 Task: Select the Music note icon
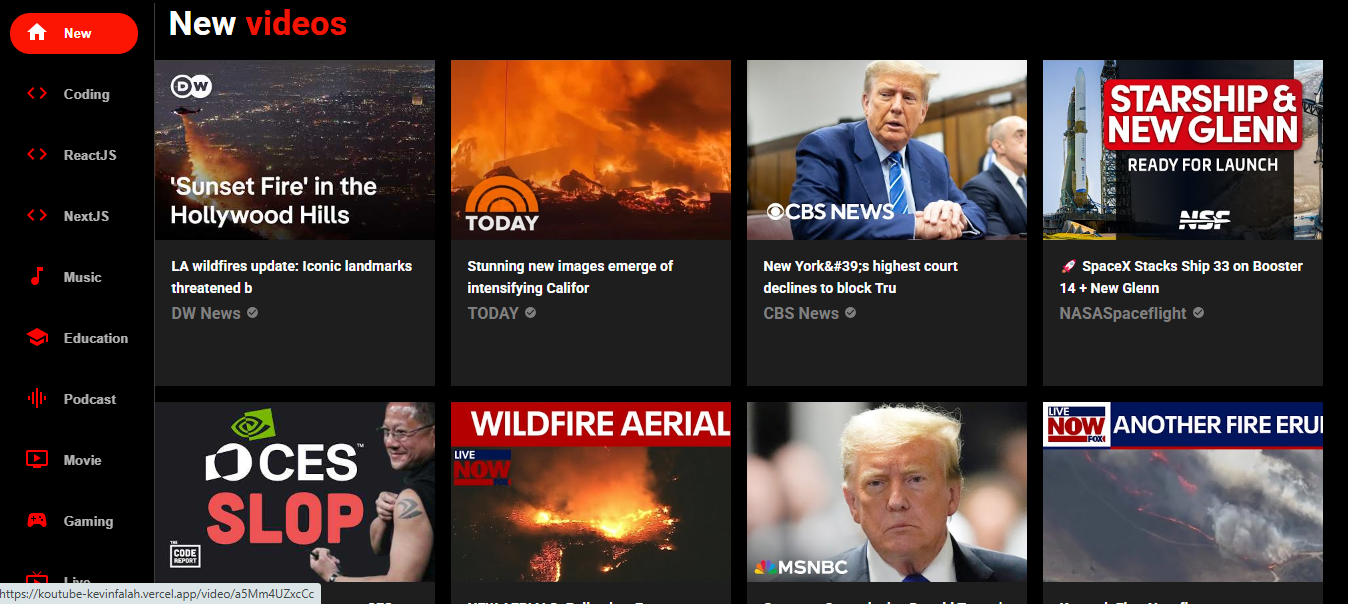click(37, 277)
